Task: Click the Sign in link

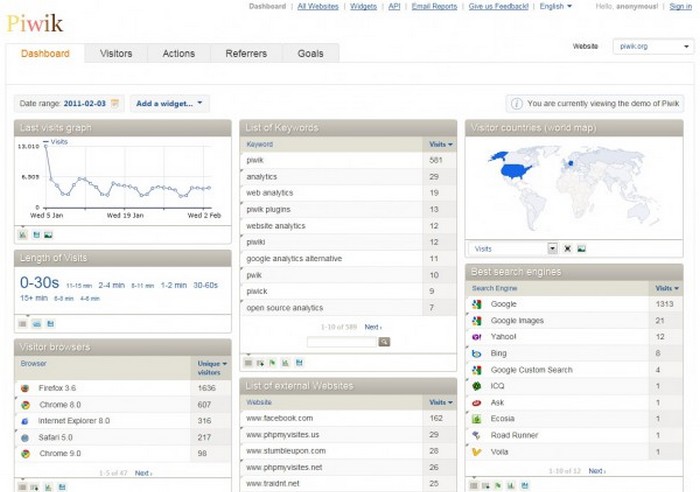Action: click(x=680, y=6)
